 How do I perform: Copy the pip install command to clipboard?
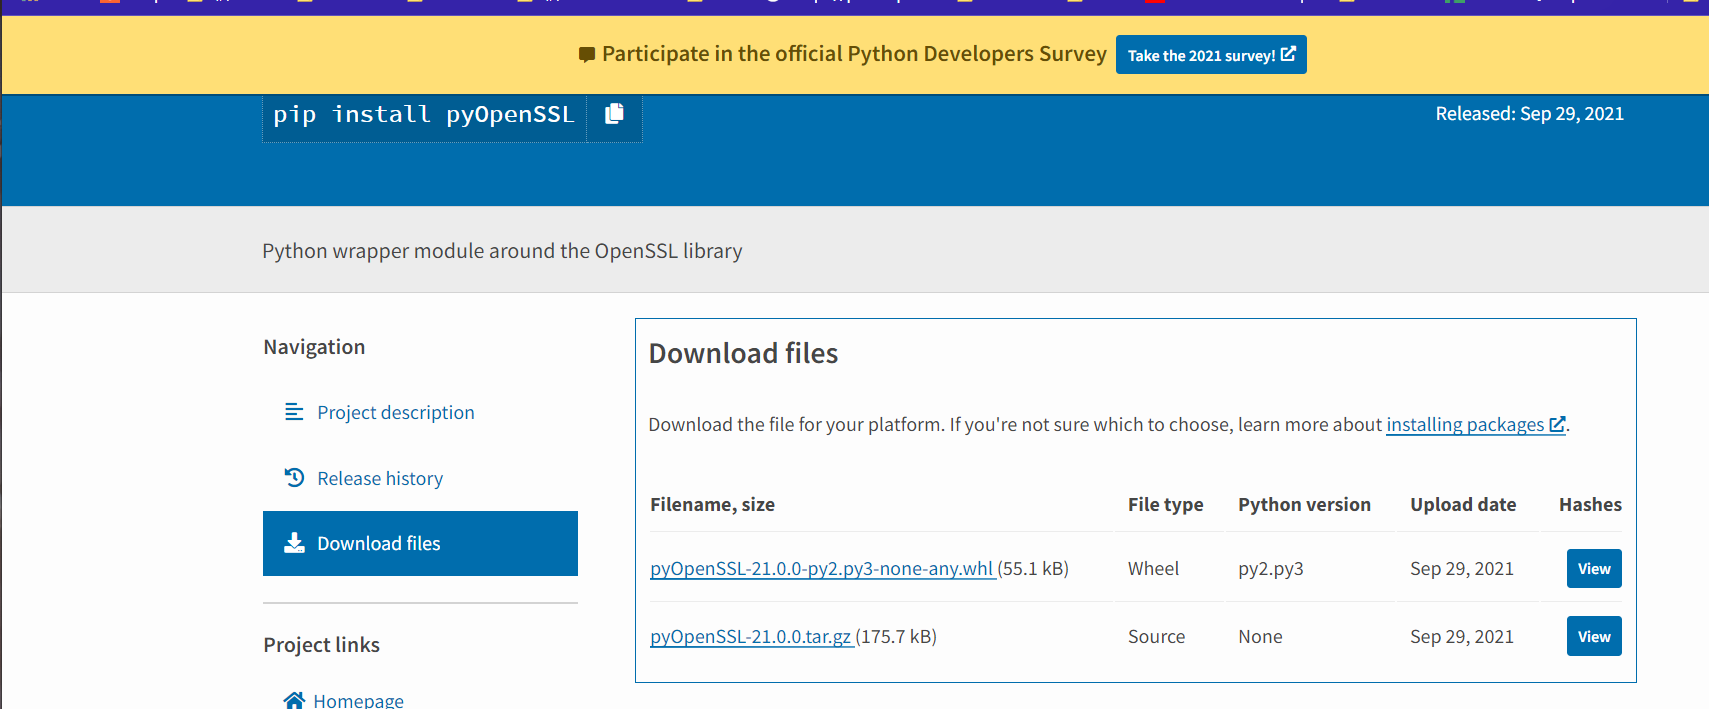coord(614,114)
